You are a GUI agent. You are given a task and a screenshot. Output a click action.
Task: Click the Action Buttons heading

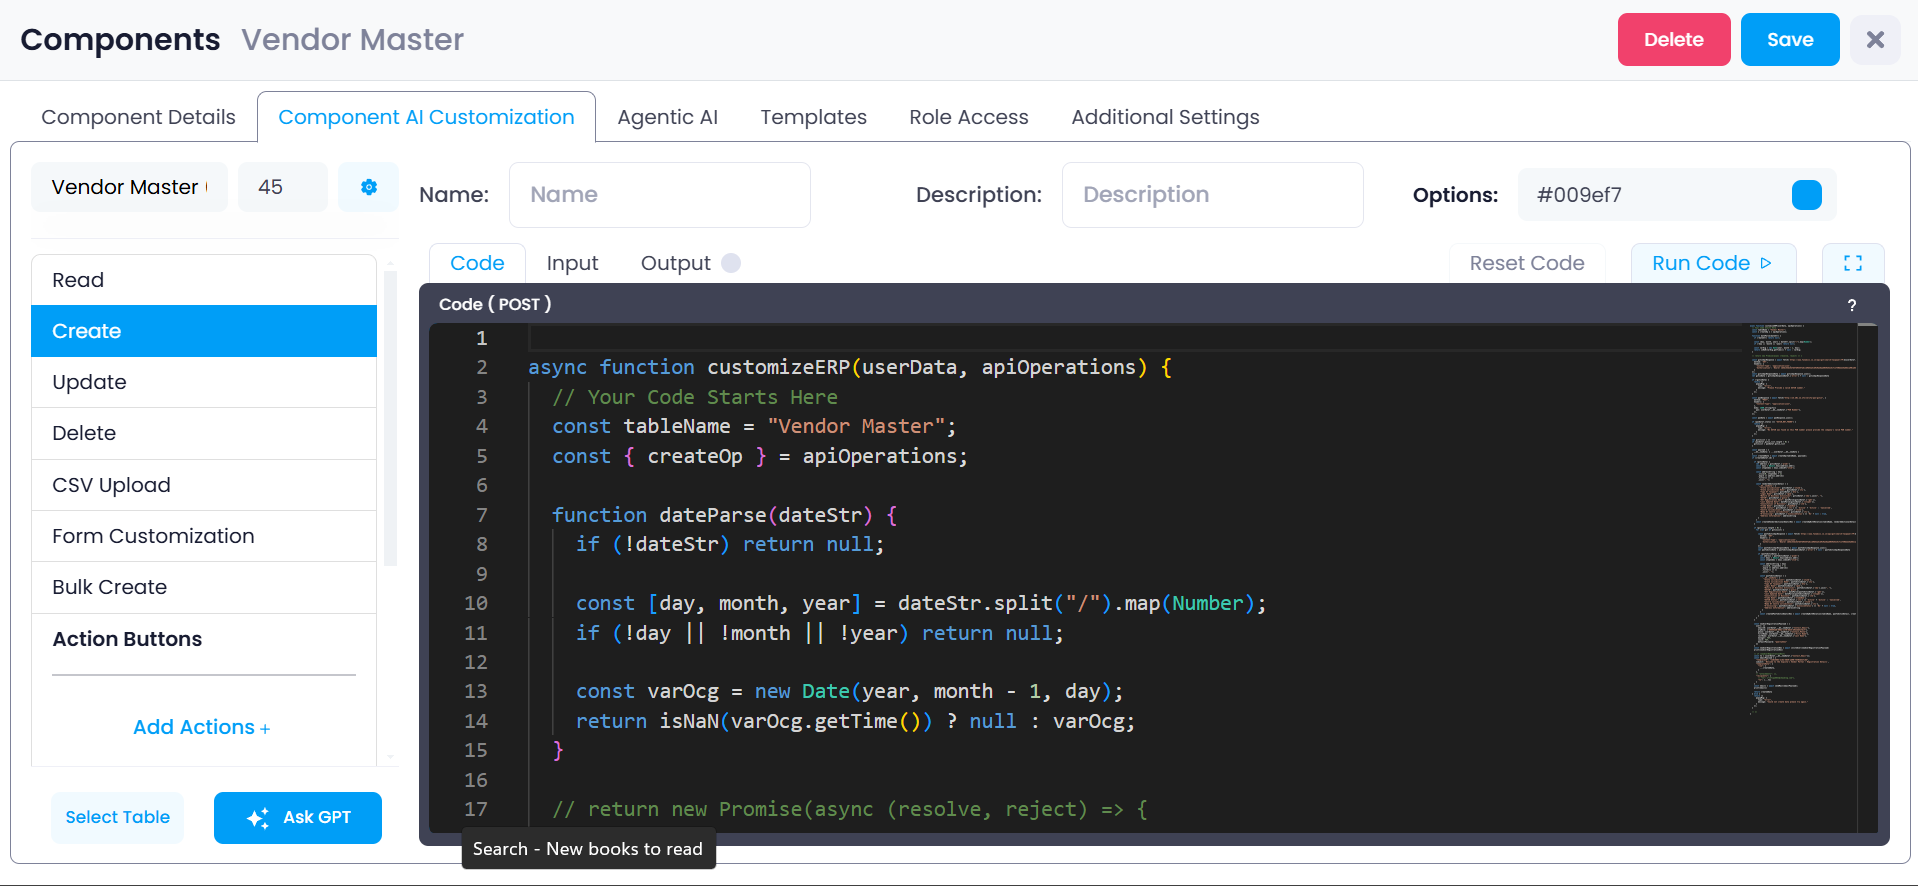tap(127, 639)
